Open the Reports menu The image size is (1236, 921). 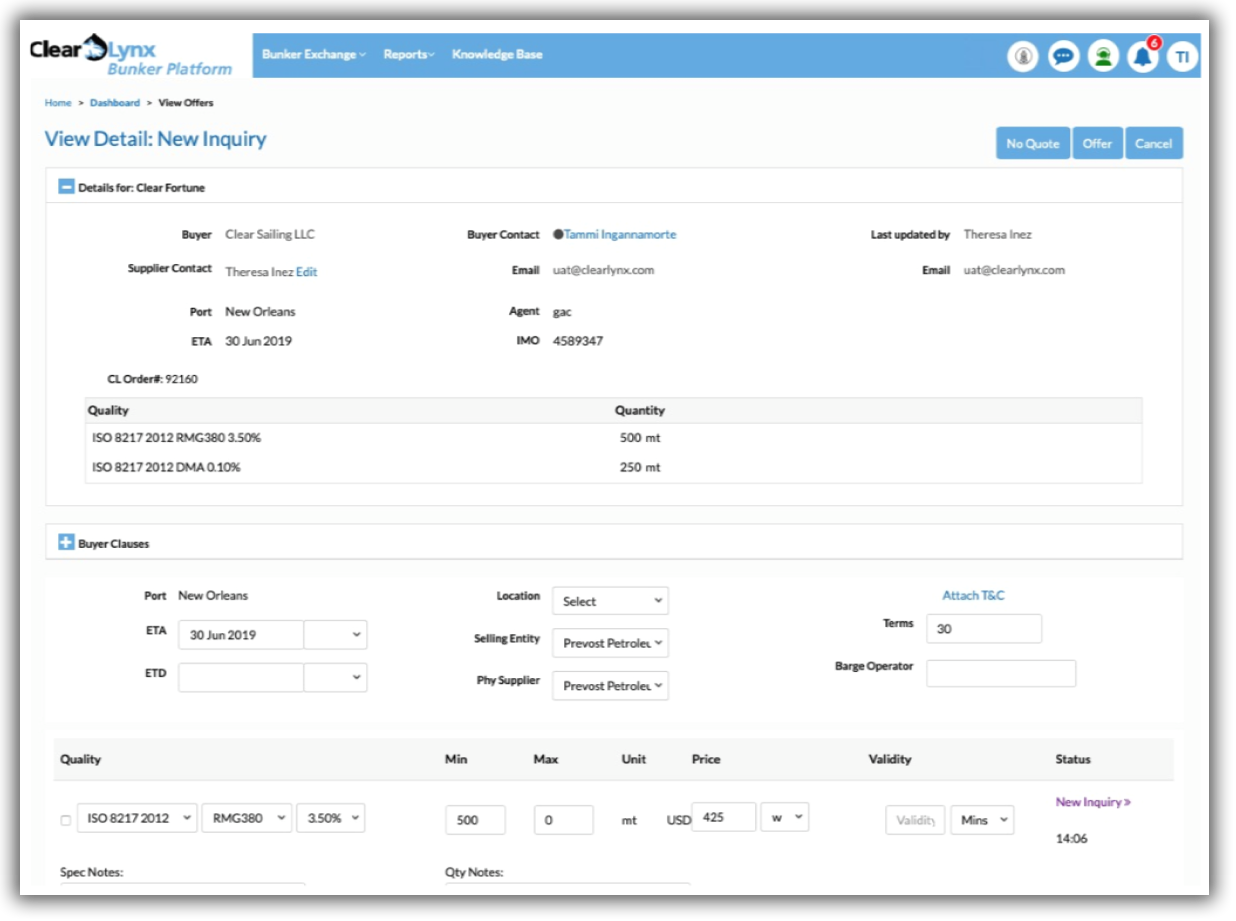409,54
